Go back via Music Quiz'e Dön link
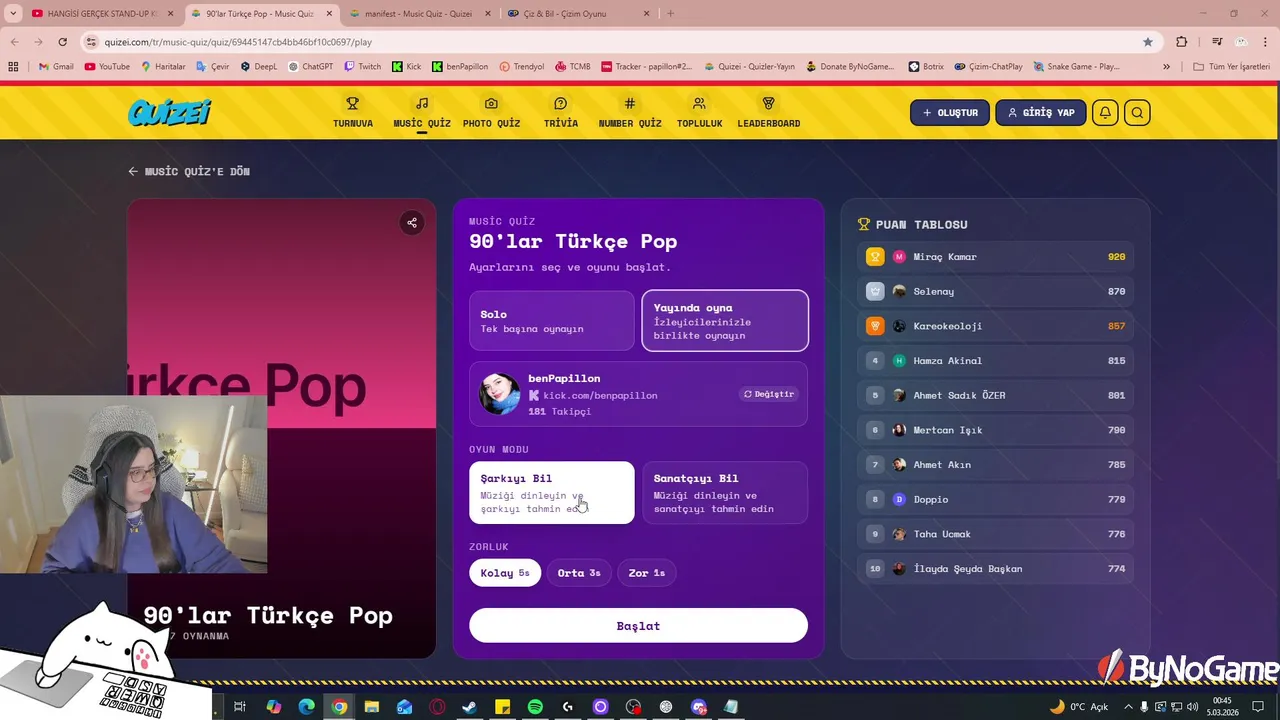Screen dimensions: 1280x720 pyautogui.click(x=189, y=171)
